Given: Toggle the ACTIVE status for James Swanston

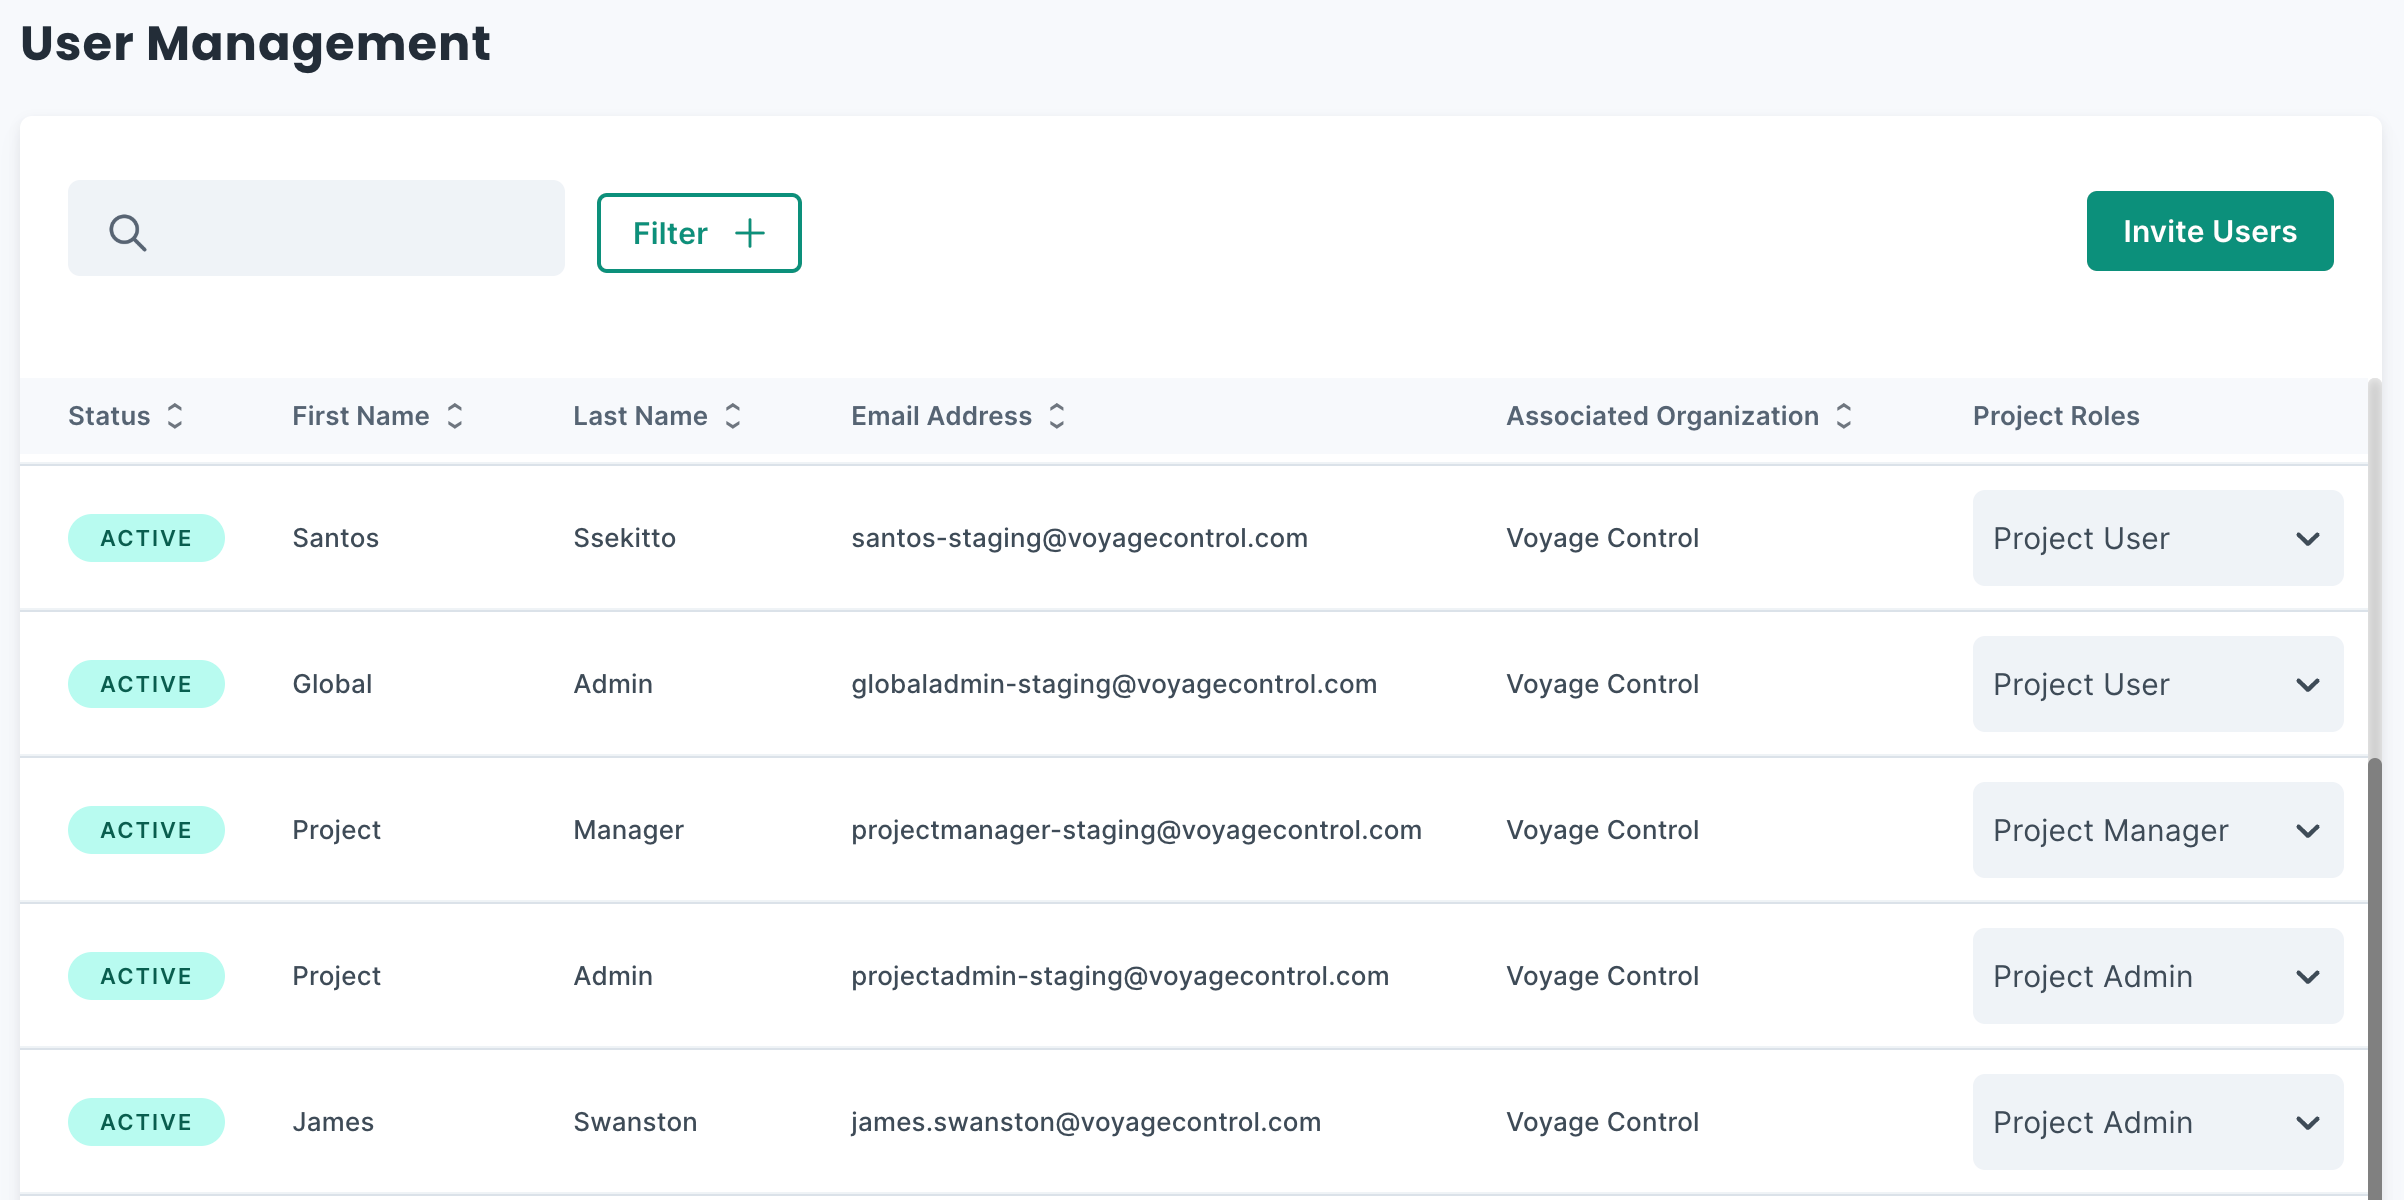Looking at the screenshot, I should coord(146,1121).
